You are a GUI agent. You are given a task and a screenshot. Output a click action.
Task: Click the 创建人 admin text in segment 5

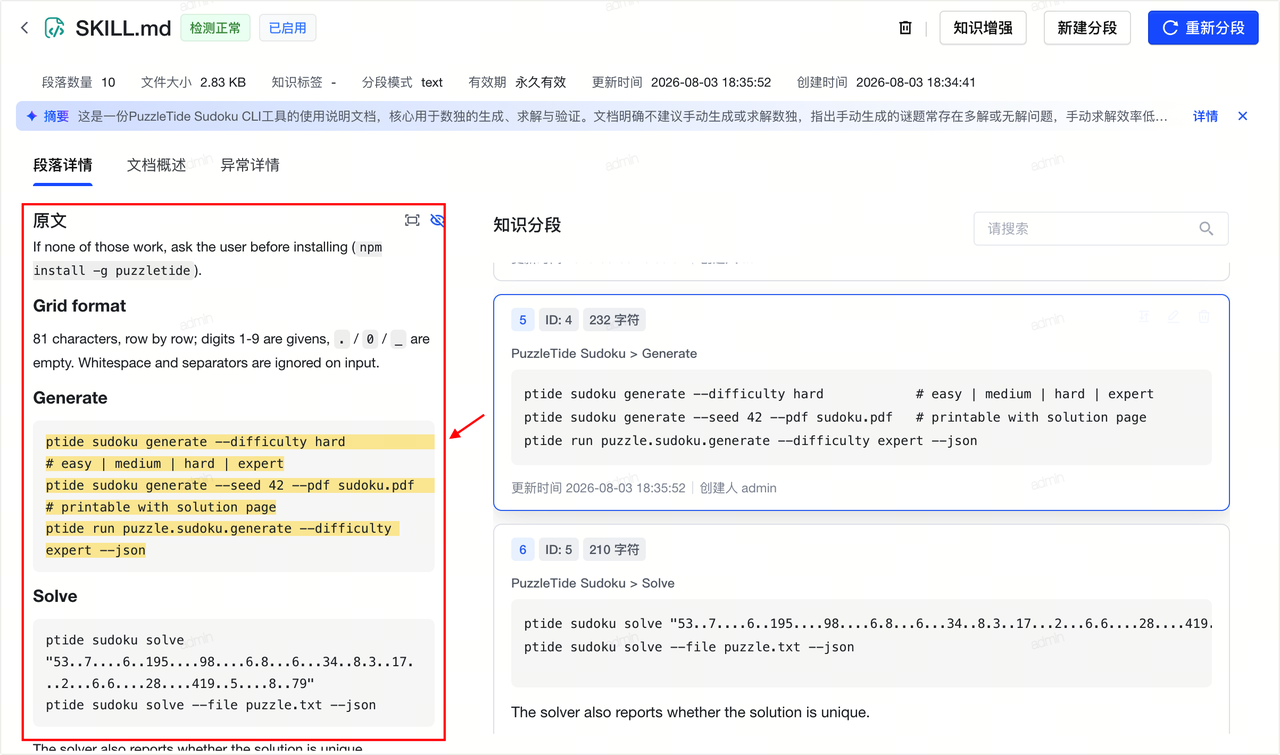738,488
